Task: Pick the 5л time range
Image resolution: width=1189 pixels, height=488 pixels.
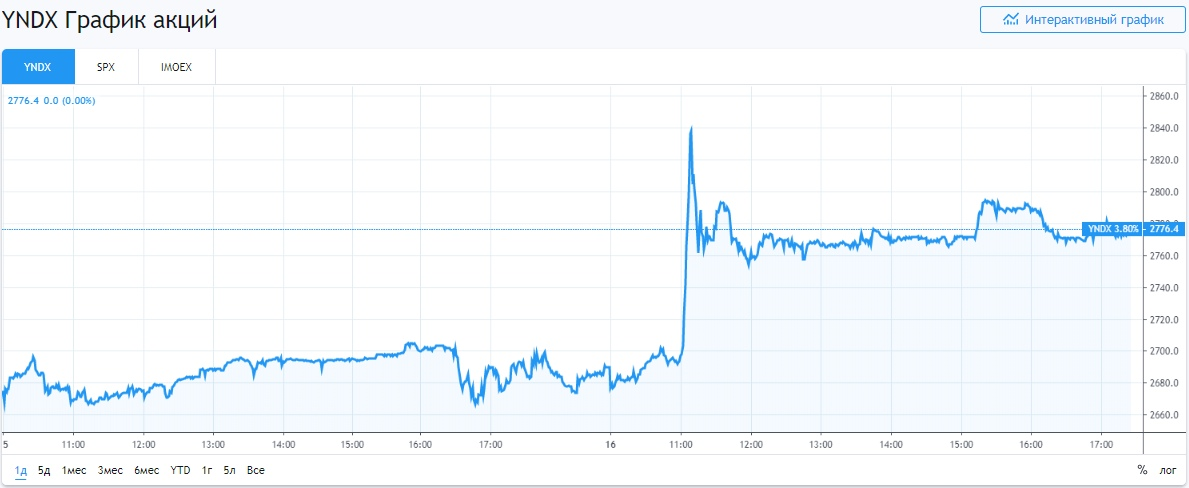Action: tap(229, 470)
